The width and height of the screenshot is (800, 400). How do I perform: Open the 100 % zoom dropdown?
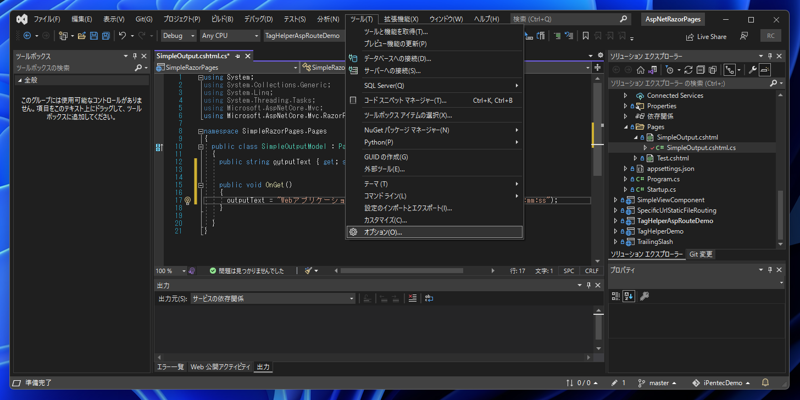tap(171, 271)
